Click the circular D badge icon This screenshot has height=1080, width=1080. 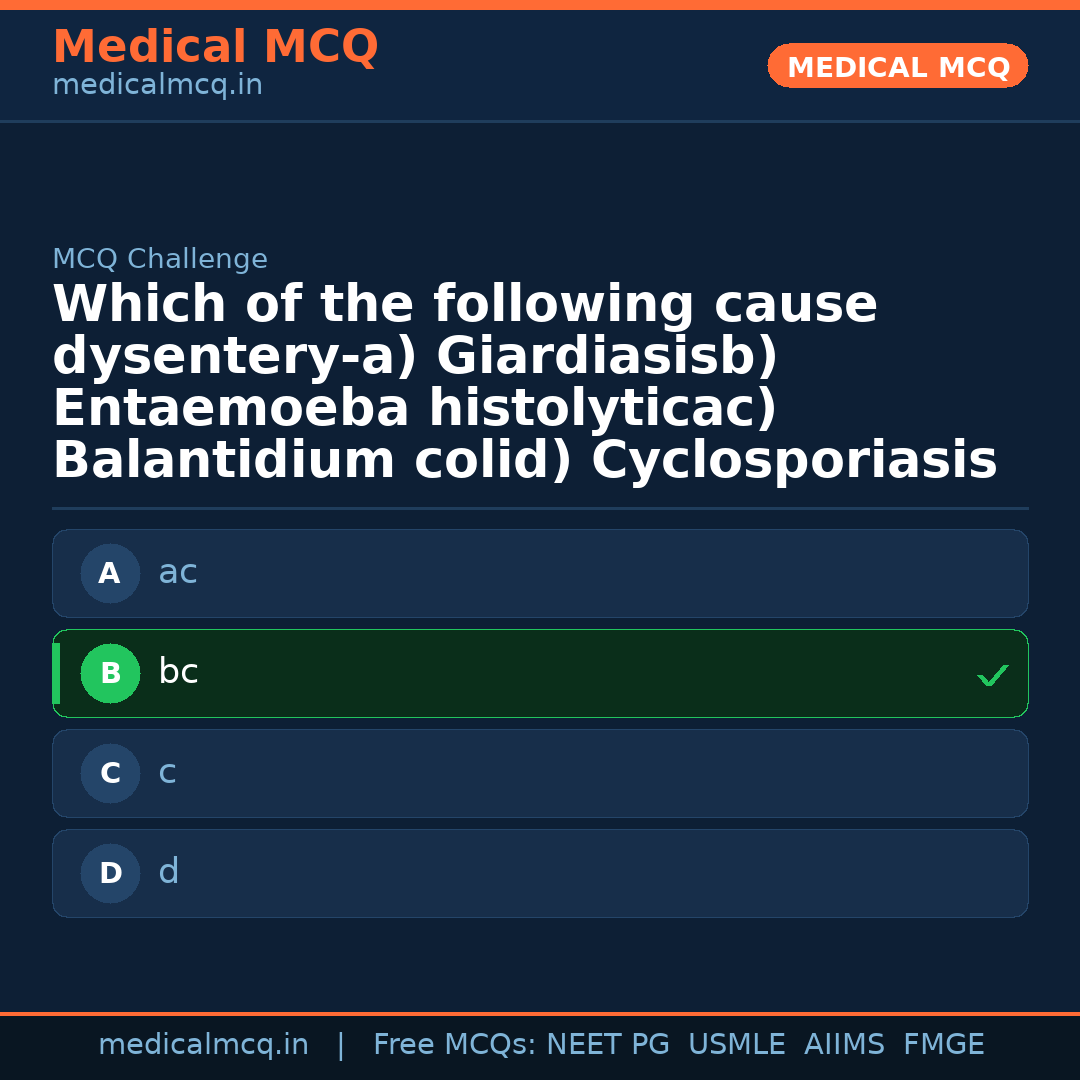(x=110, y=873)
